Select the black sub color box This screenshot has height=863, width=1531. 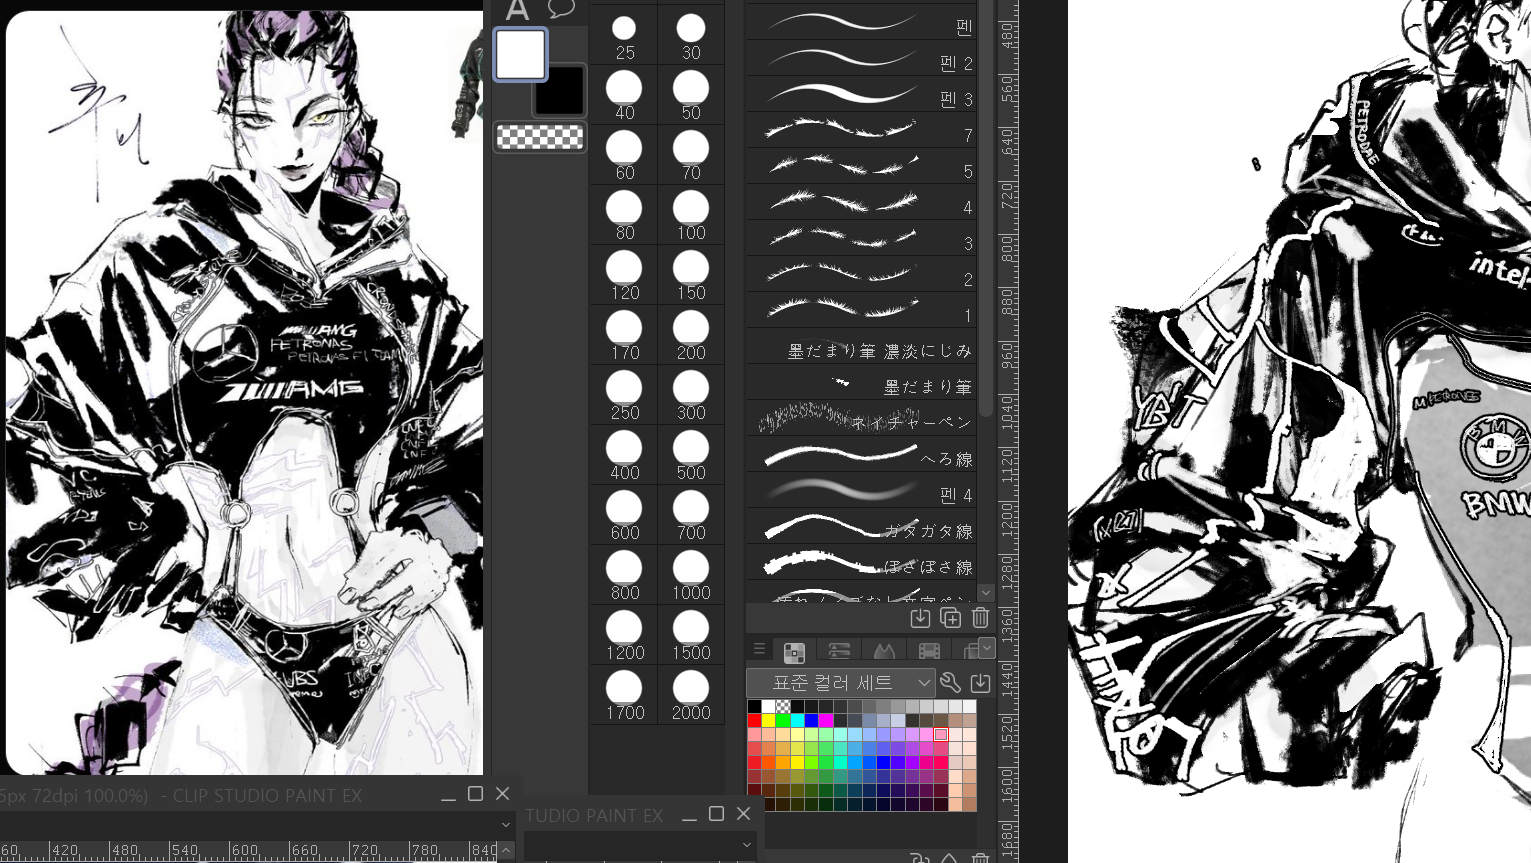[562, 93]
